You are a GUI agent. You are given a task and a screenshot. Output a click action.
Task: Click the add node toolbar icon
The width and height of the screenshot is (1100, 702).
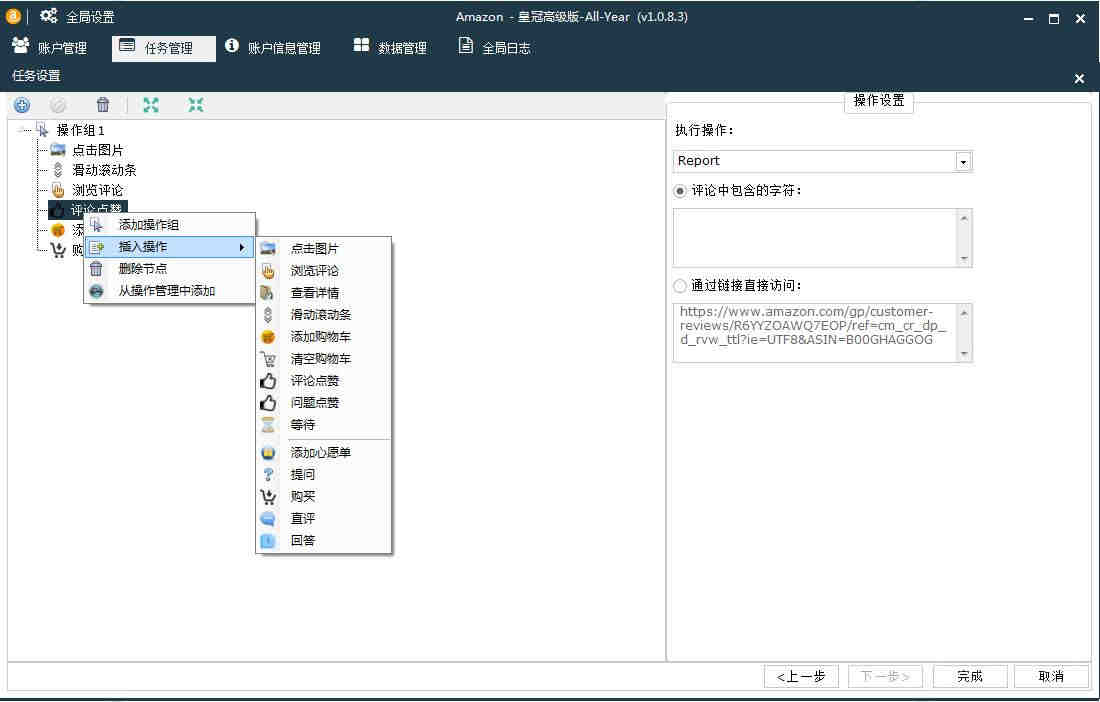pyautogui.click(x=22, y=105)
